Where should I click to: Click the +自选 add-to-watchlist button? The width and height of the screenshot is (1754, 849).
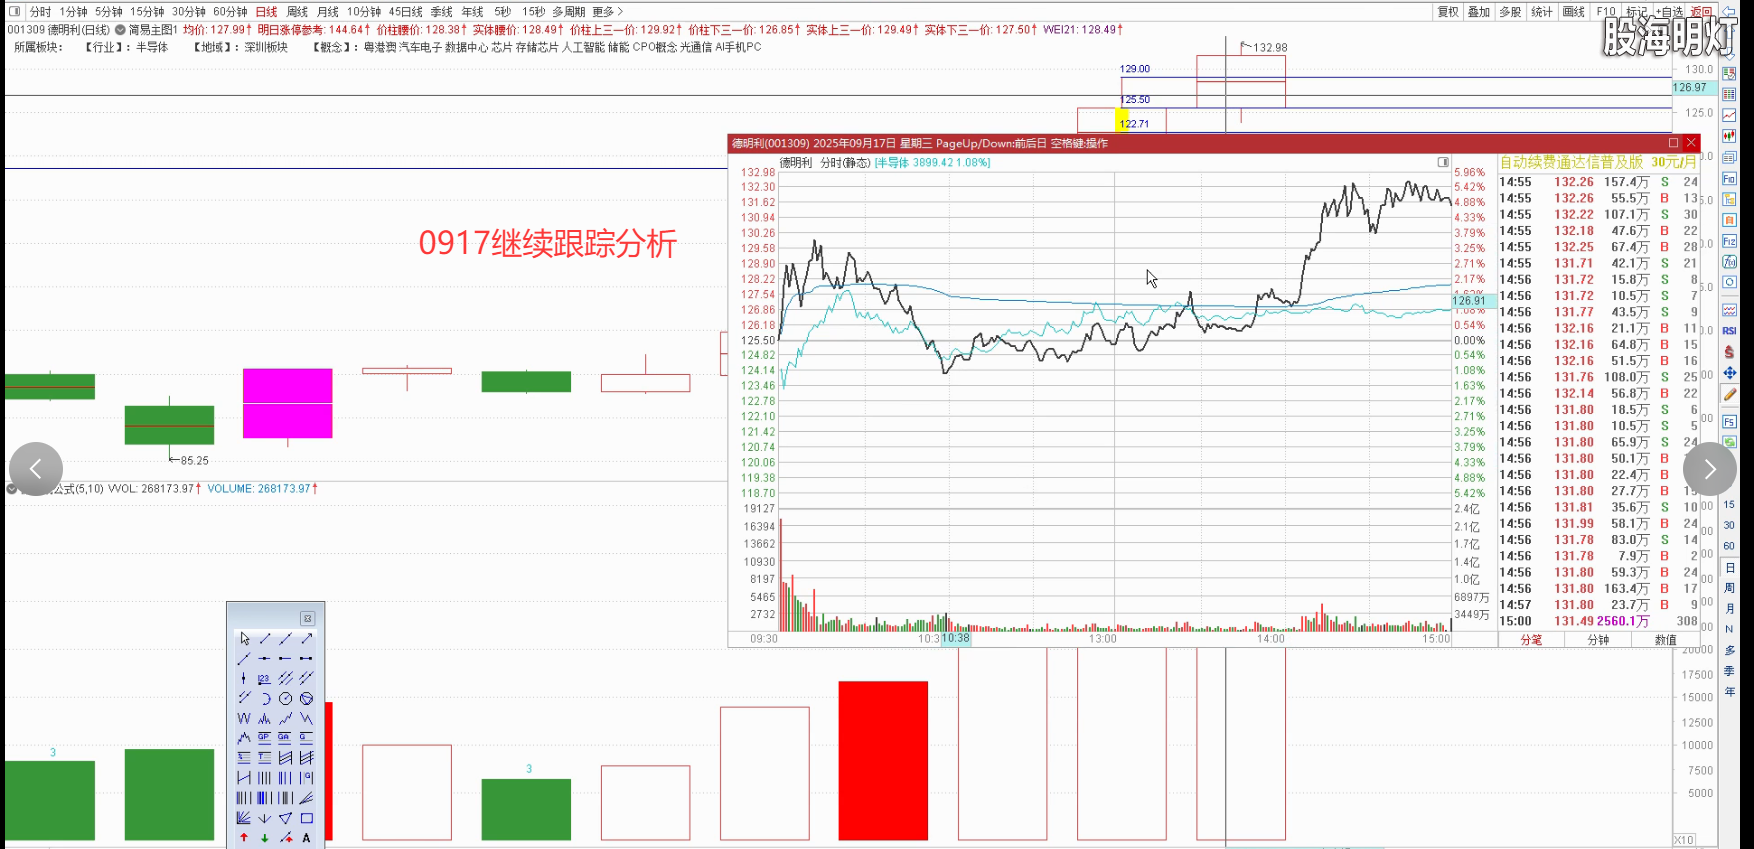point(1668,12)
